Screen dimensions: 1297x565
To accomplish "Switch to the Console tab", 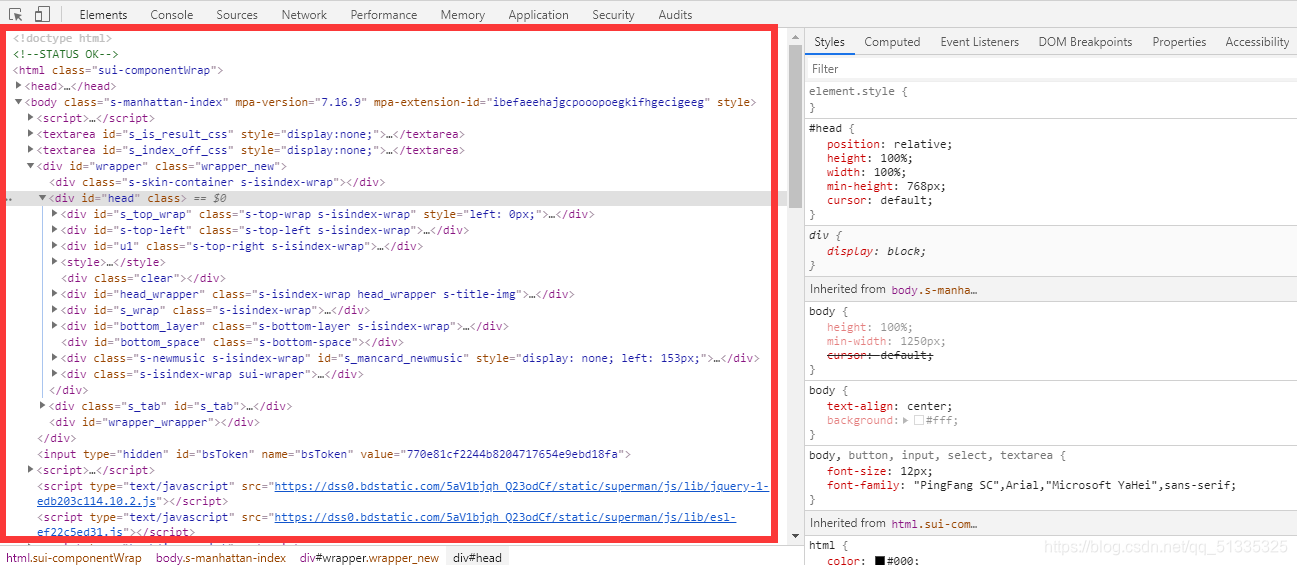I will click(x=172, y=15).
